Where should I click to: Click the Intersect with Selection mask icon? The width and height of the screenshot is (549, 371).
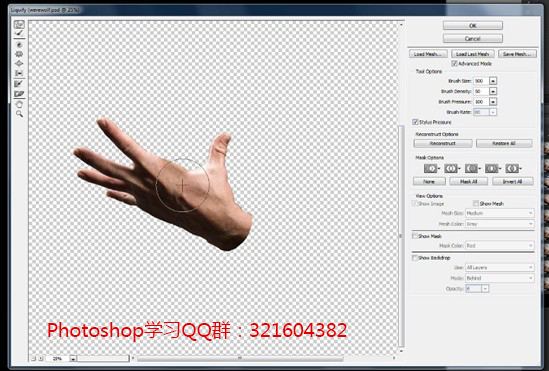tap(491, 169)
